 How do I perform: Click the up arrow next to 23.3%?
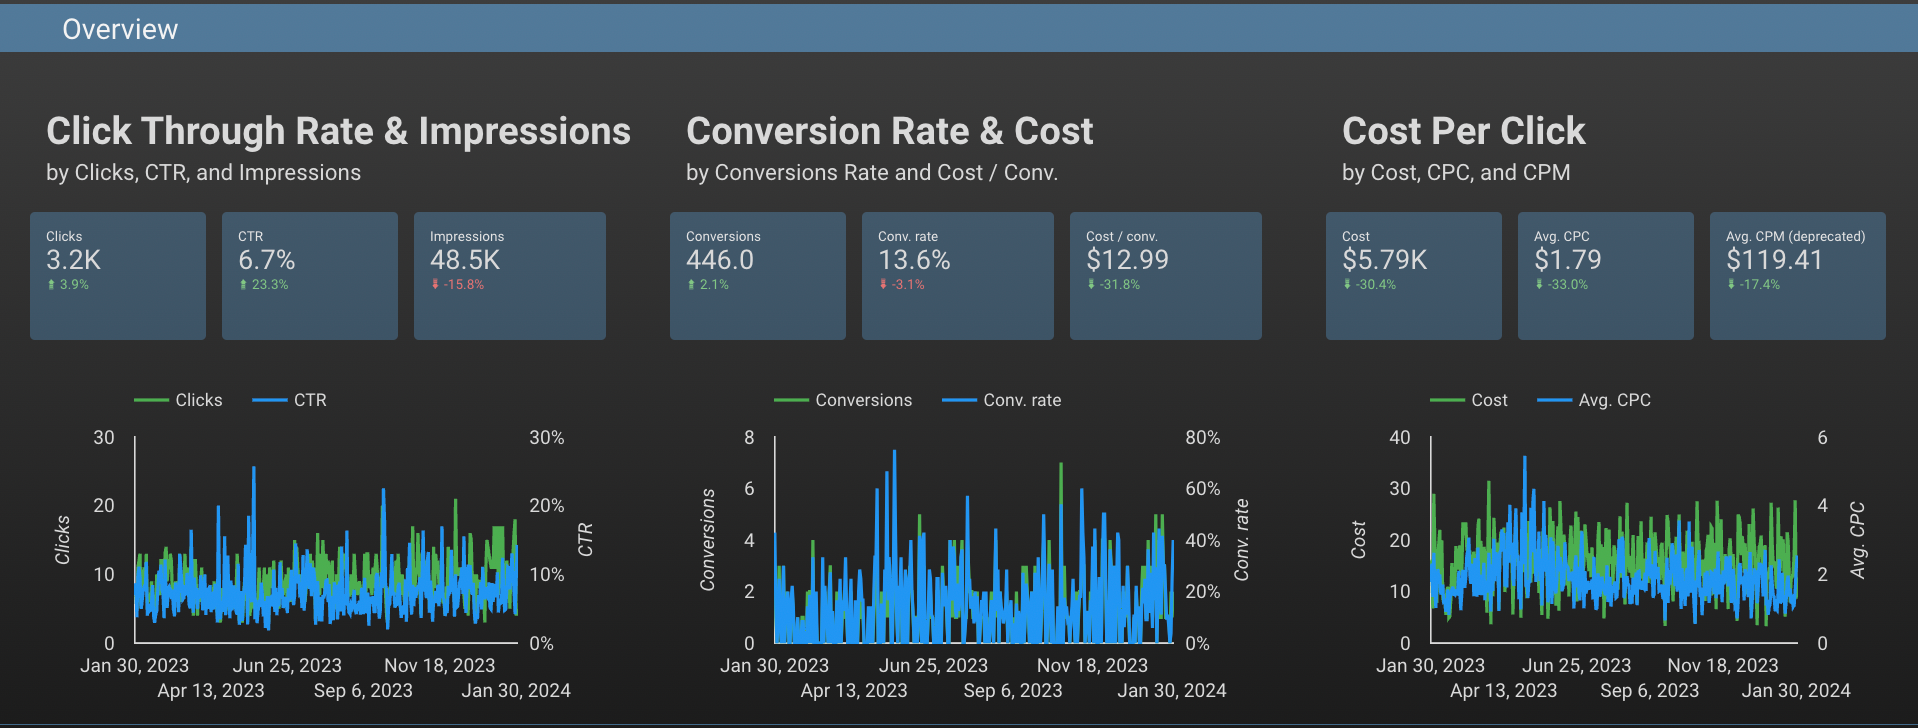[243, 285]
